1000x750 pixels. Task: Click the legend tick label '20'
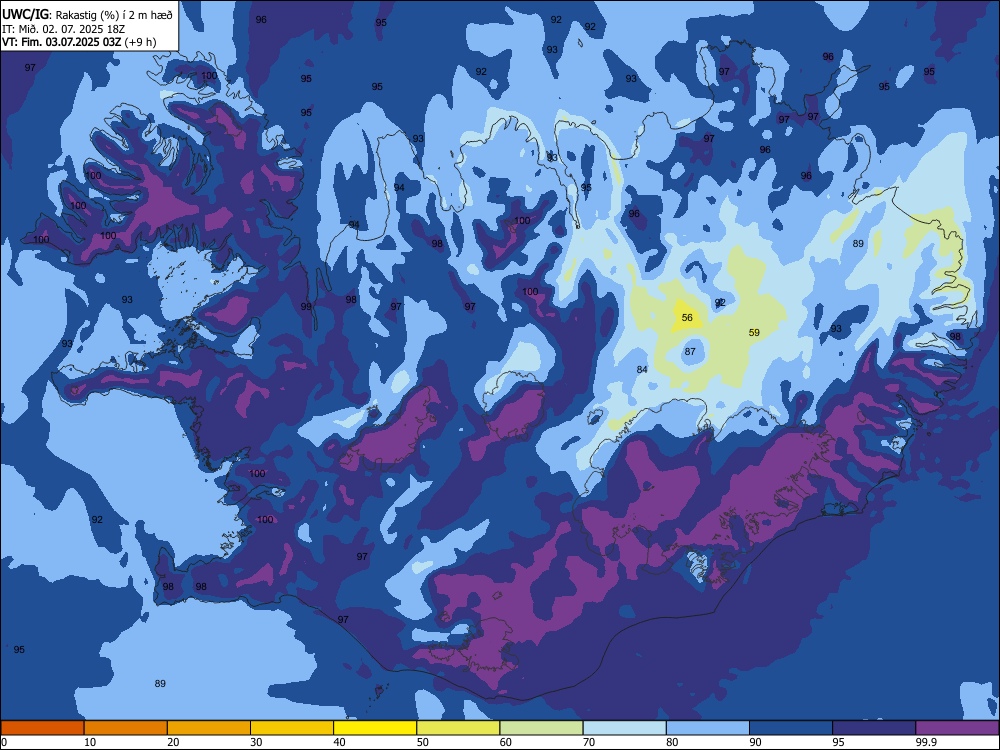173,742
